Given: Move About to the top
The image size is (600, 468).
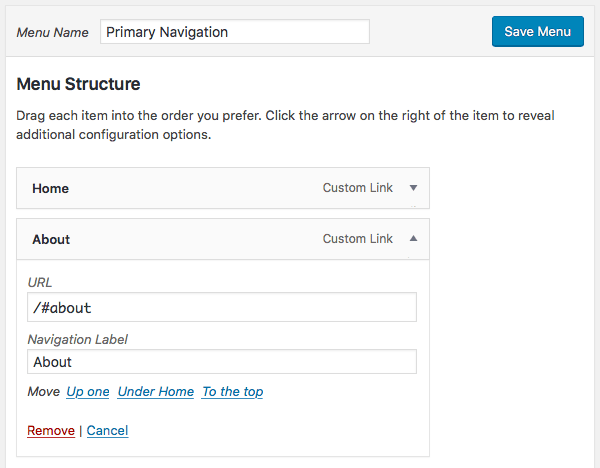Looking at the screenshot, I should click(x=233, y=391).
